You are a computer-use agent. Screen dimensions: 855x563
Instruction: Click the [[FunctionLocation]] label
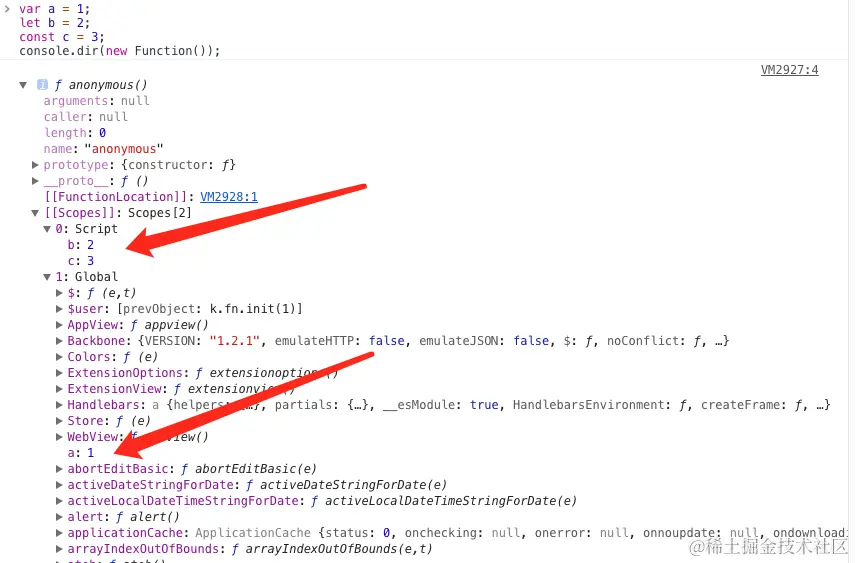pyautogui.click(x=116, y=196)
